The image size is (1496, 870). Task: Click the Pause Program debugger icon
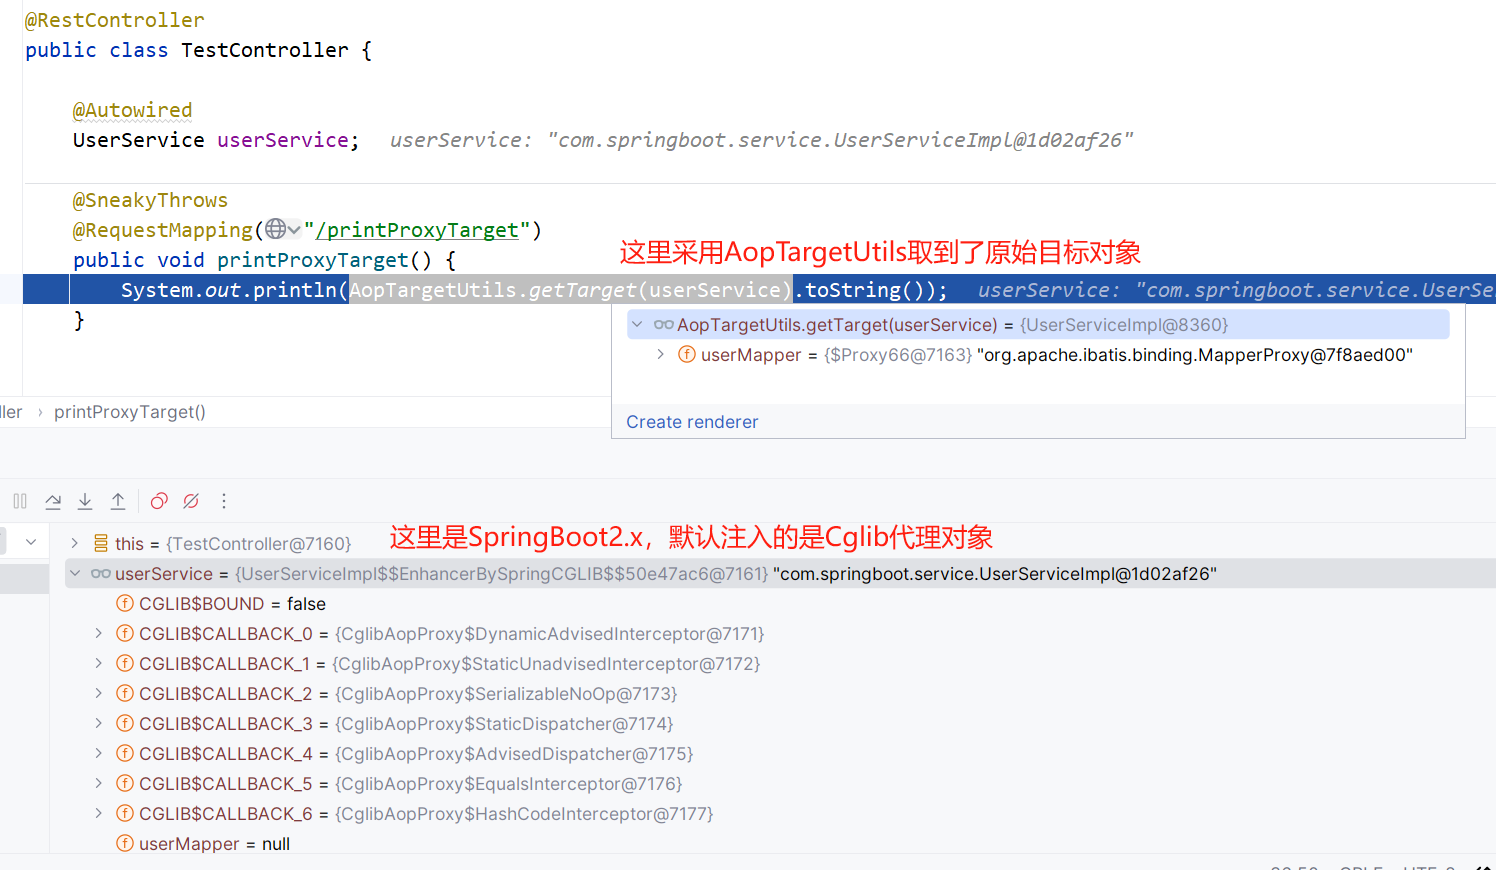click(x=20, y=501)
